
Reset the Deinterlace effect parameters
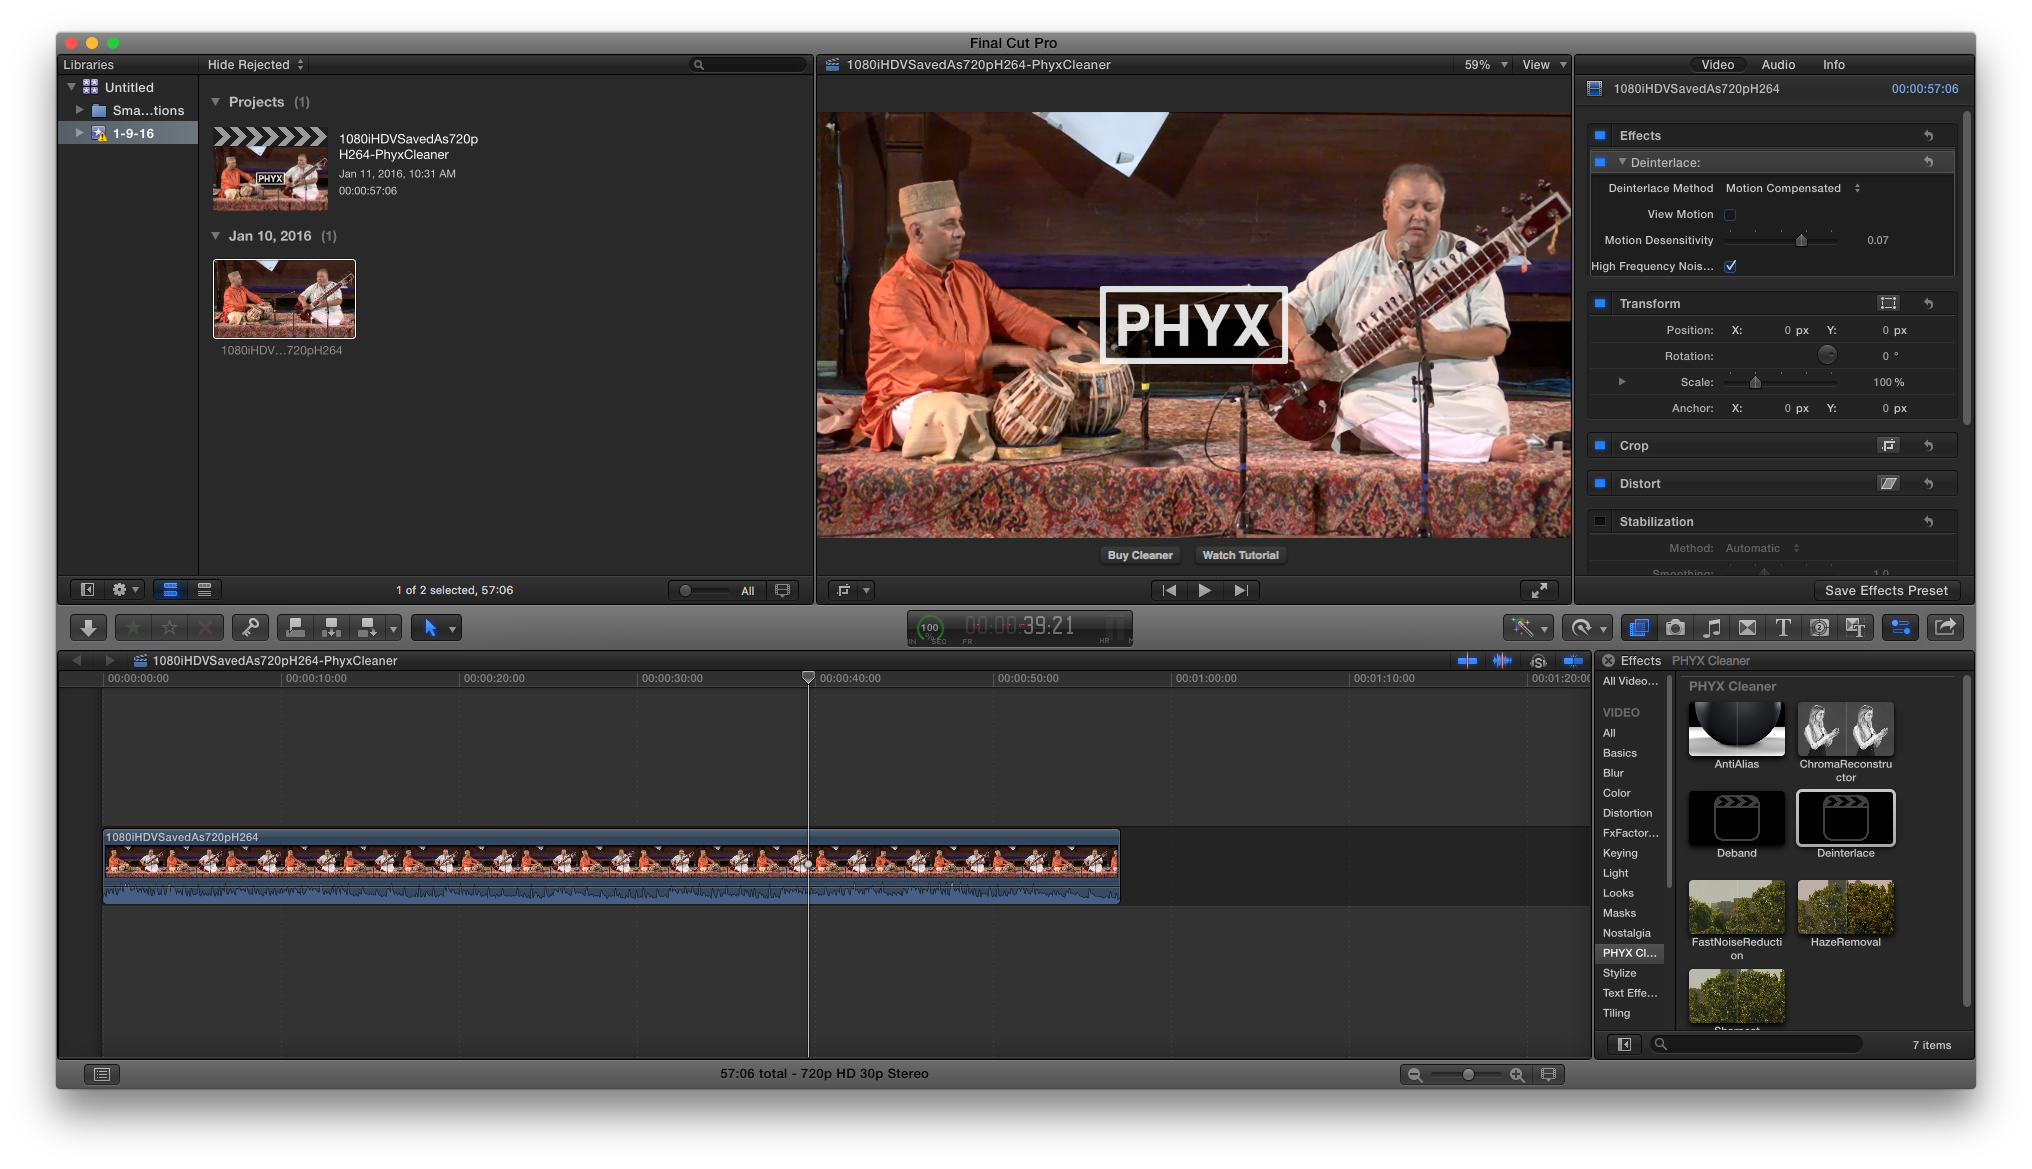tap(1928, 162)
